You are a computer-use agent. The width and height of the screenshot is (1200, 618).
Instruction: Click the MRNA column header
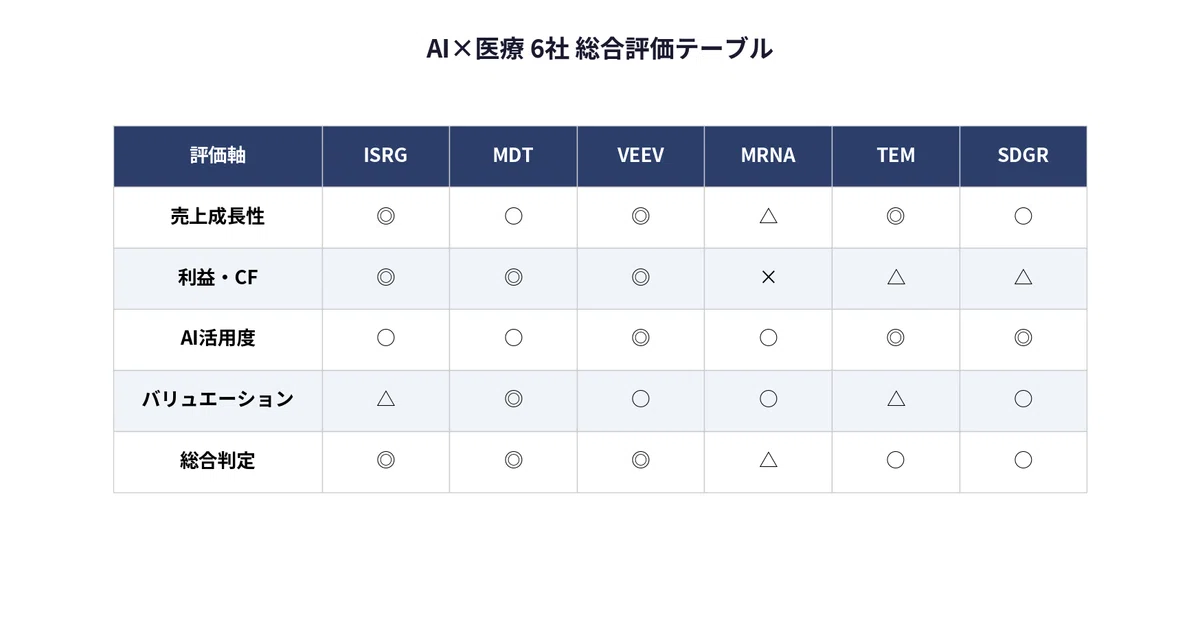(768, 156)
